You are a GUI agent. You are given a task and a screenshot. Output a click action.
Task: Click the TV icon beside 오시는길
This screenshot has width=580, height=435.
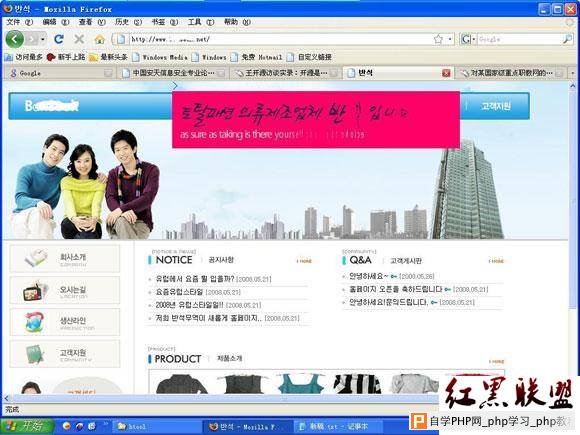[34, 291]
